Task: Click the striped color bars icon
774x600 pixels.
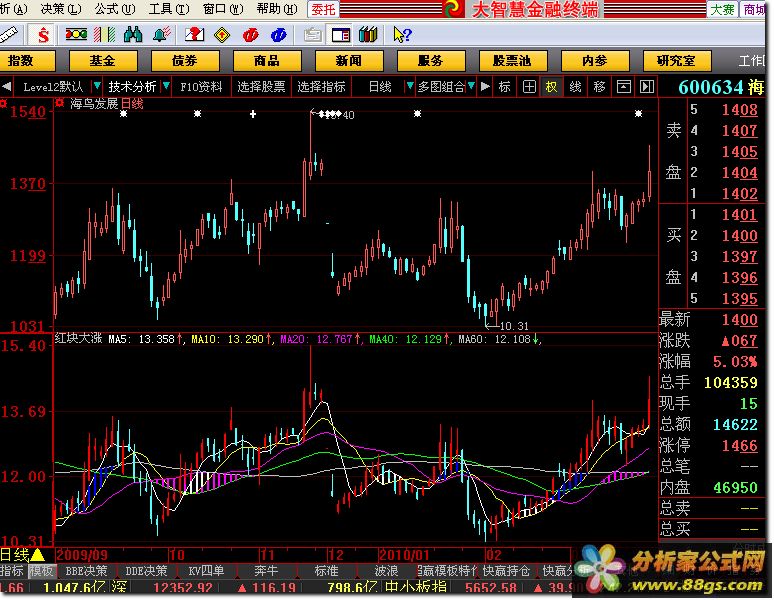Action: coord(105,35)
